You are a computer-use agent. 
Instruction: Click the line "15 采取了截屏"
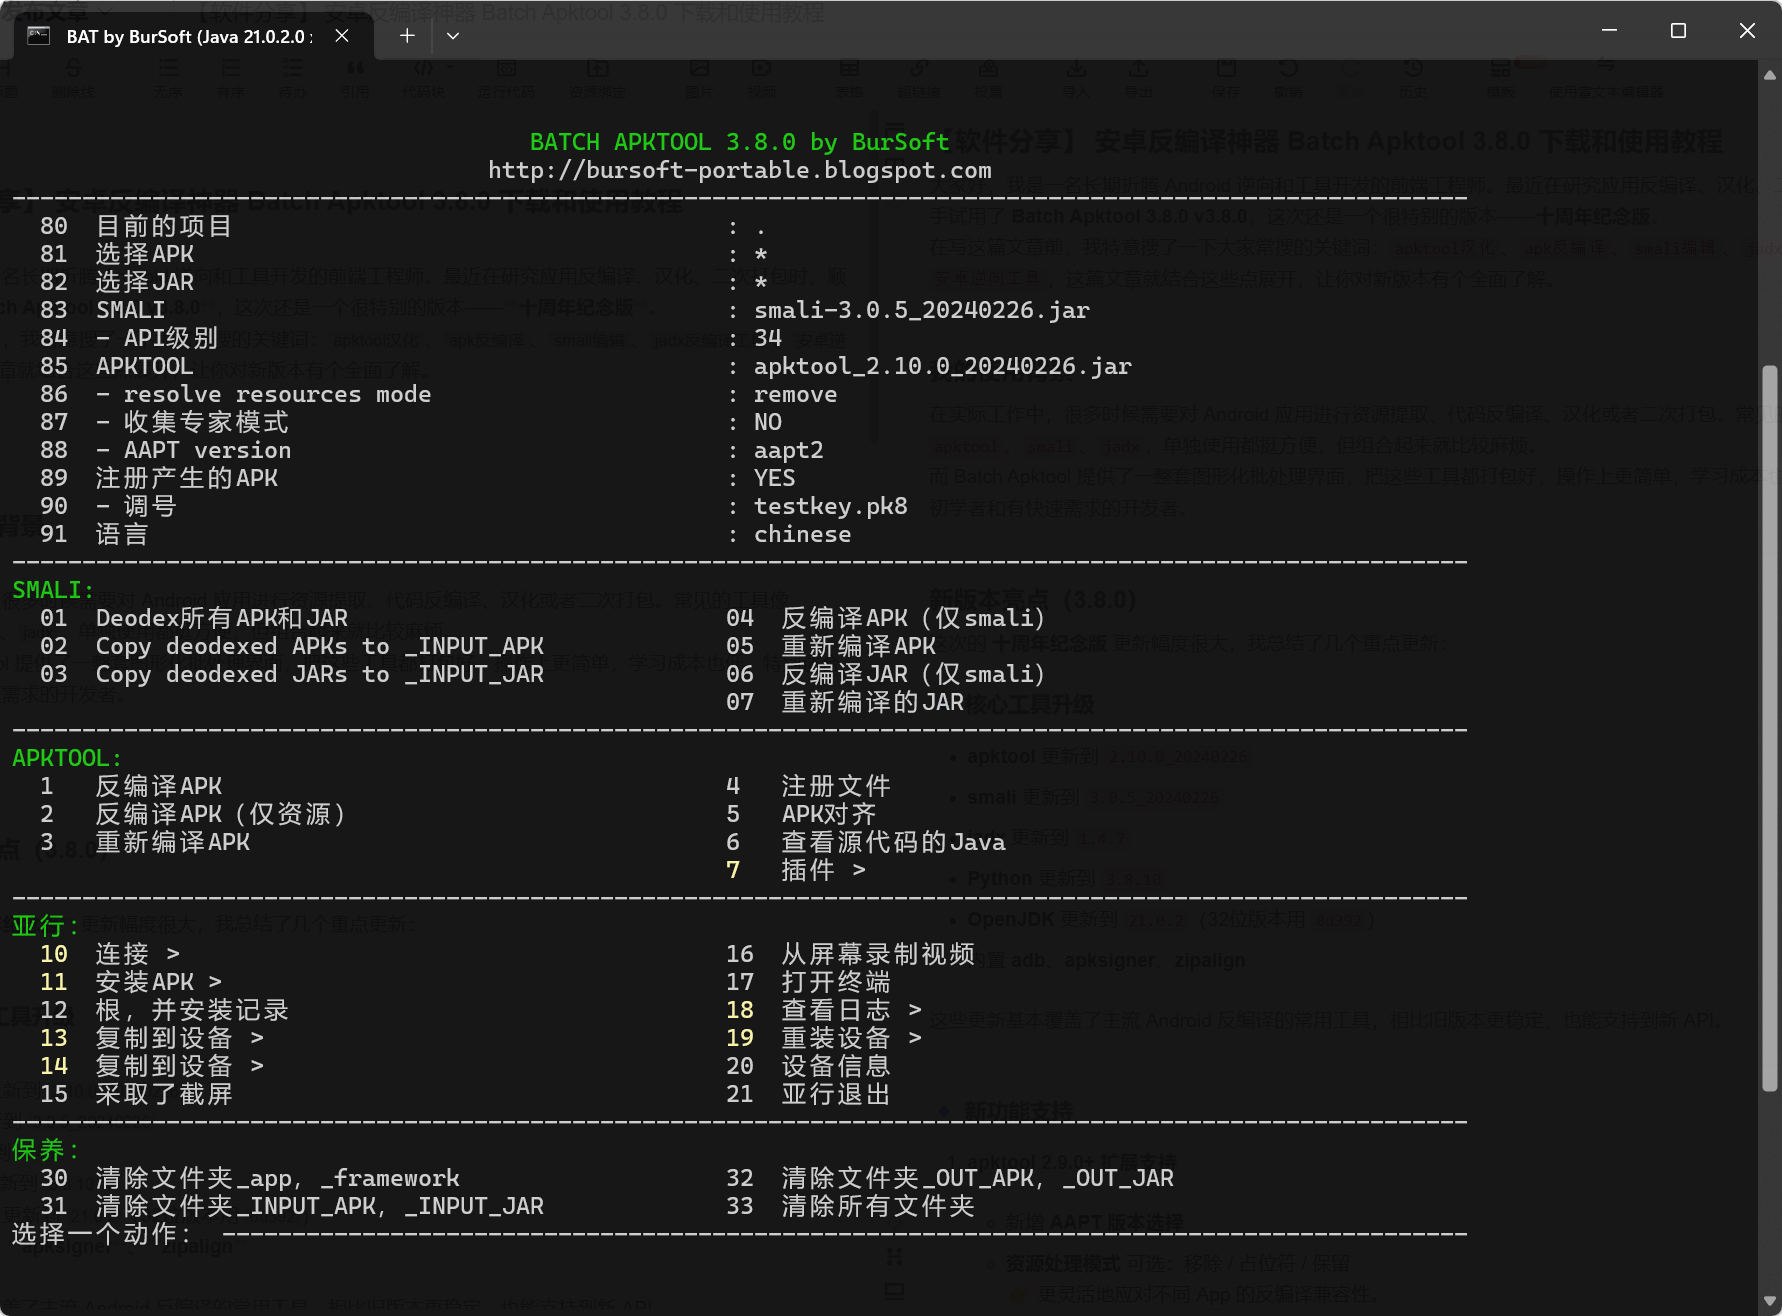[136, 1094]
